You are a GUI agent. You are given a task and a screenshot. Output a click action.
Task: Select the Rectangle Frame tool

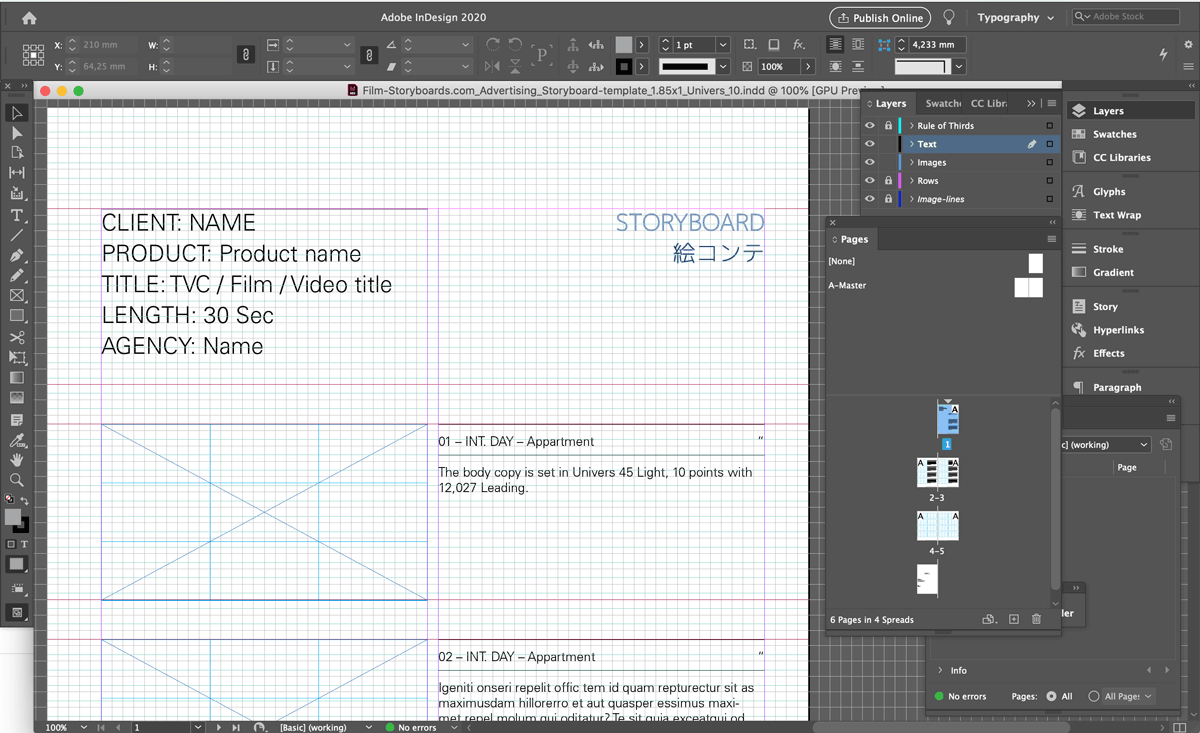pos(17,296)
